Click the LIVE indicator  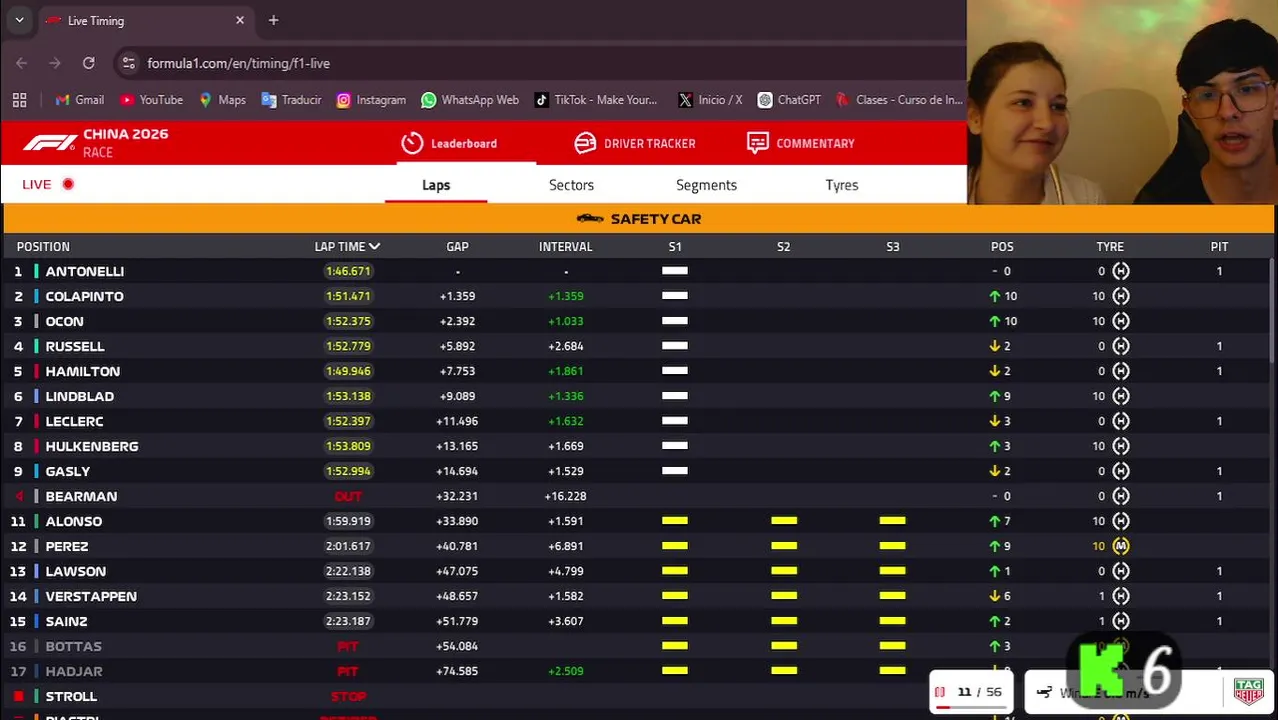pos(48,184)
